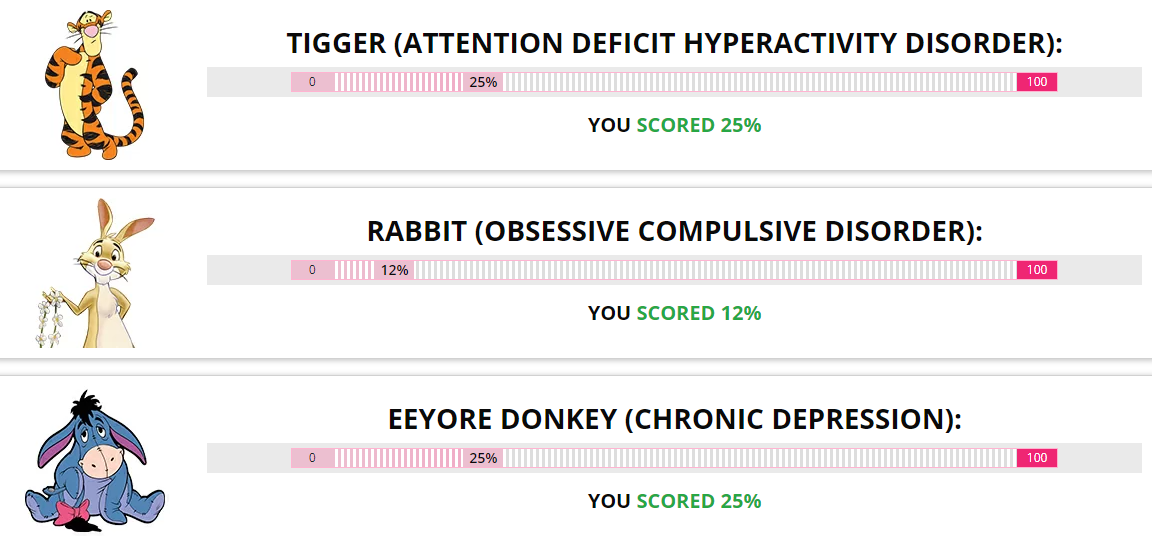Click the Tigger character image

[93, 84]
